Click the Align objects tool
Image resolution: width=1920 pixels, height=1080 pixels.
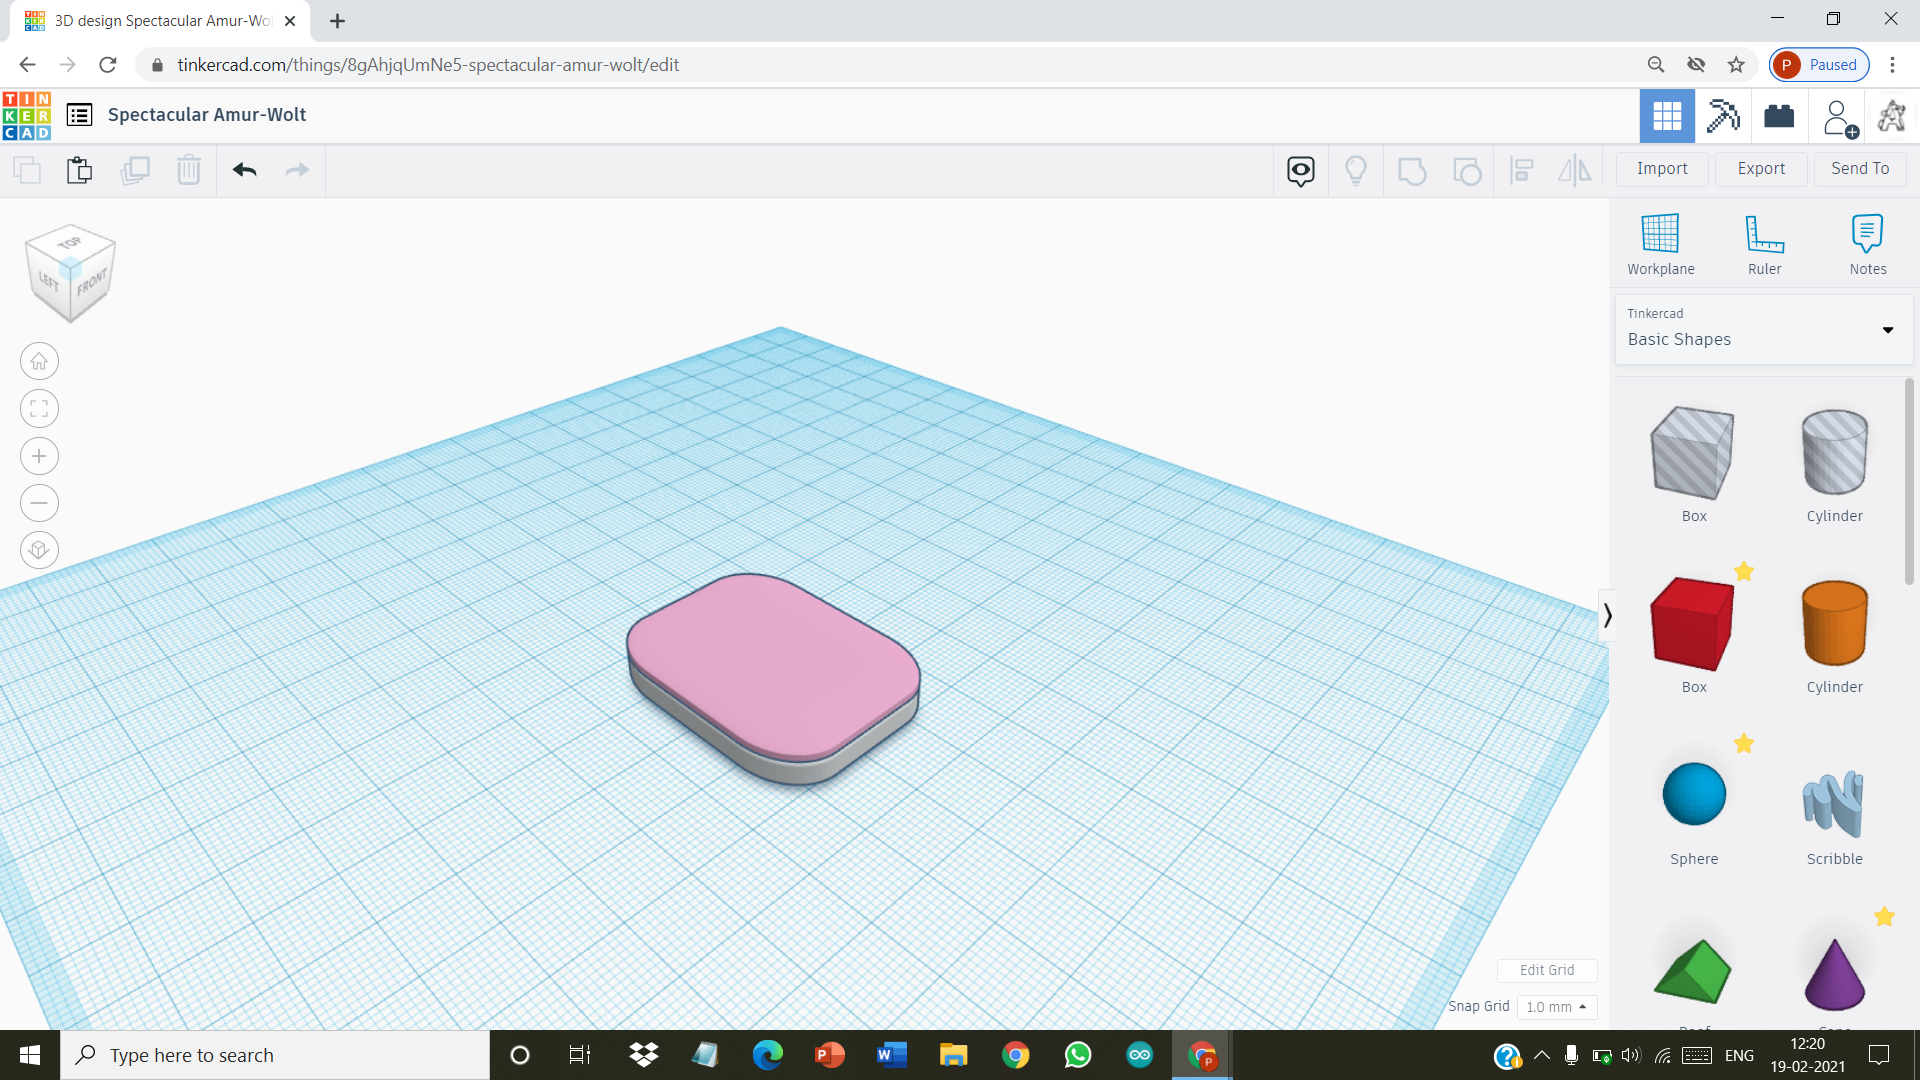click(1522, 169)
